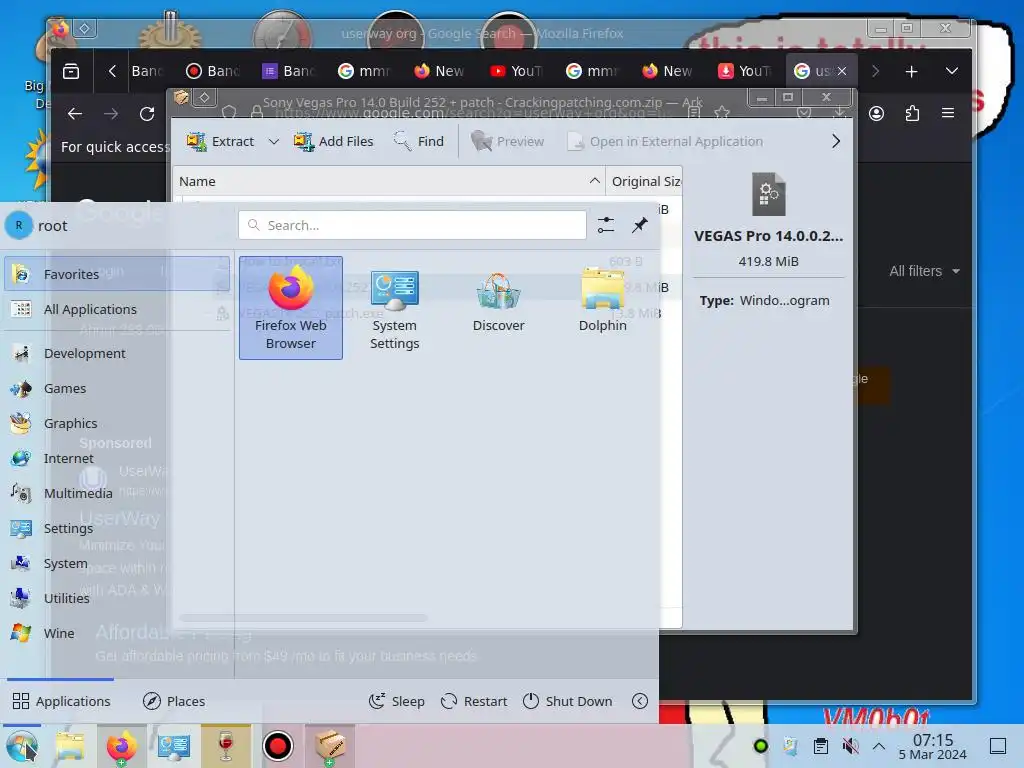Image resolution: width=1024 pixels, height=768 pixels.
Task: Go back in Firefox
Action: click(x=75, y=114)
